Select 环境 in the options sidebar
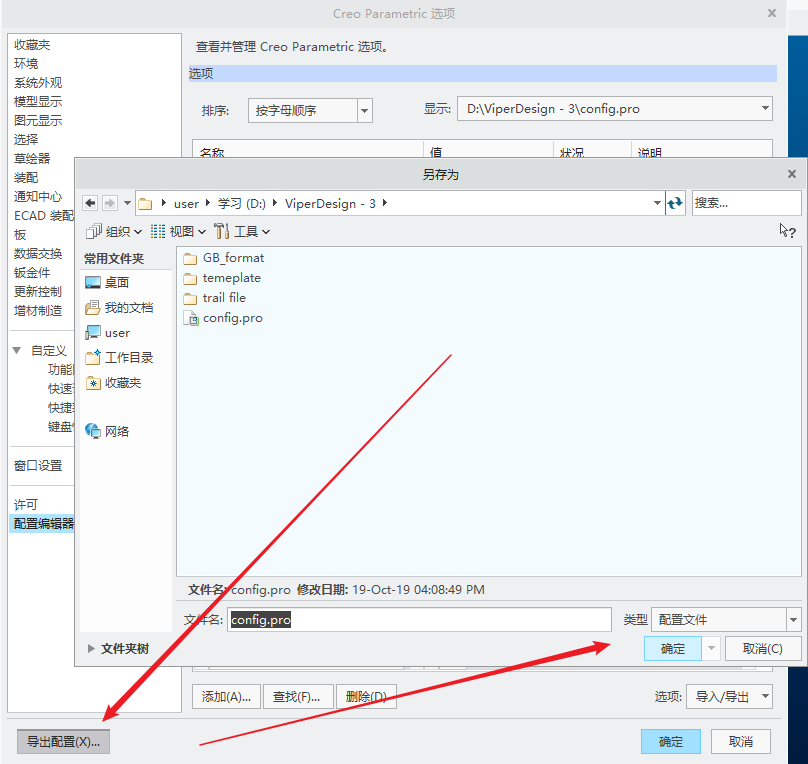The image size is (808, 764). point(26,63)
